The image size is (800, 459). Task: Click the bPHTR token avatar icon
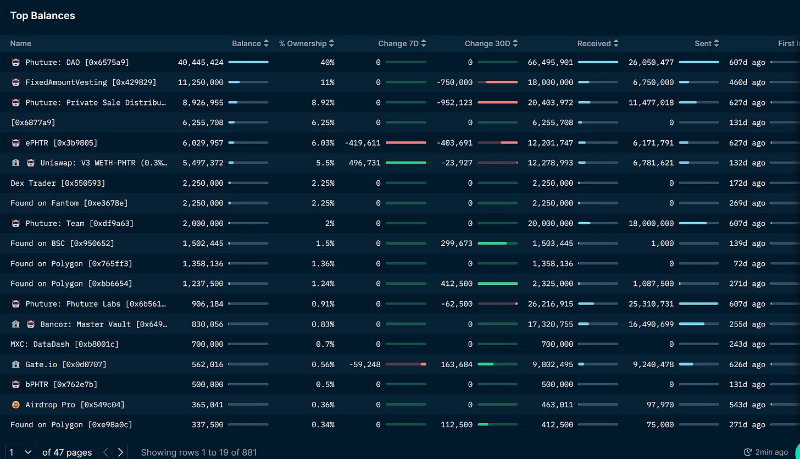16,384
